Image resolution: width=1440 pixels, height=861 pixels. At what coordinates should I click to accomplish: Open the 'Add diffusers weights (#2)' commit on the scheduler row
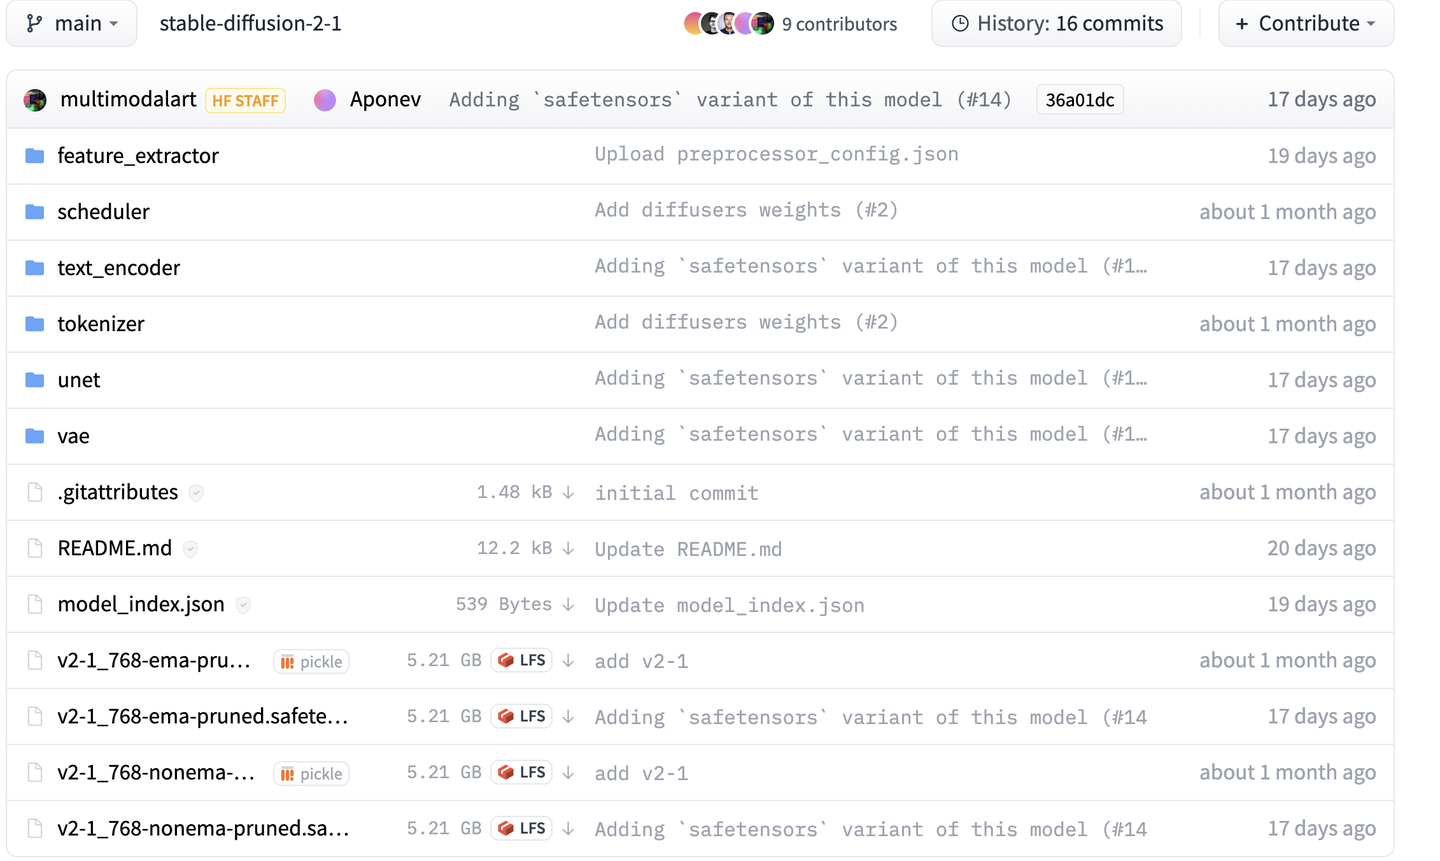coord(746,210)
